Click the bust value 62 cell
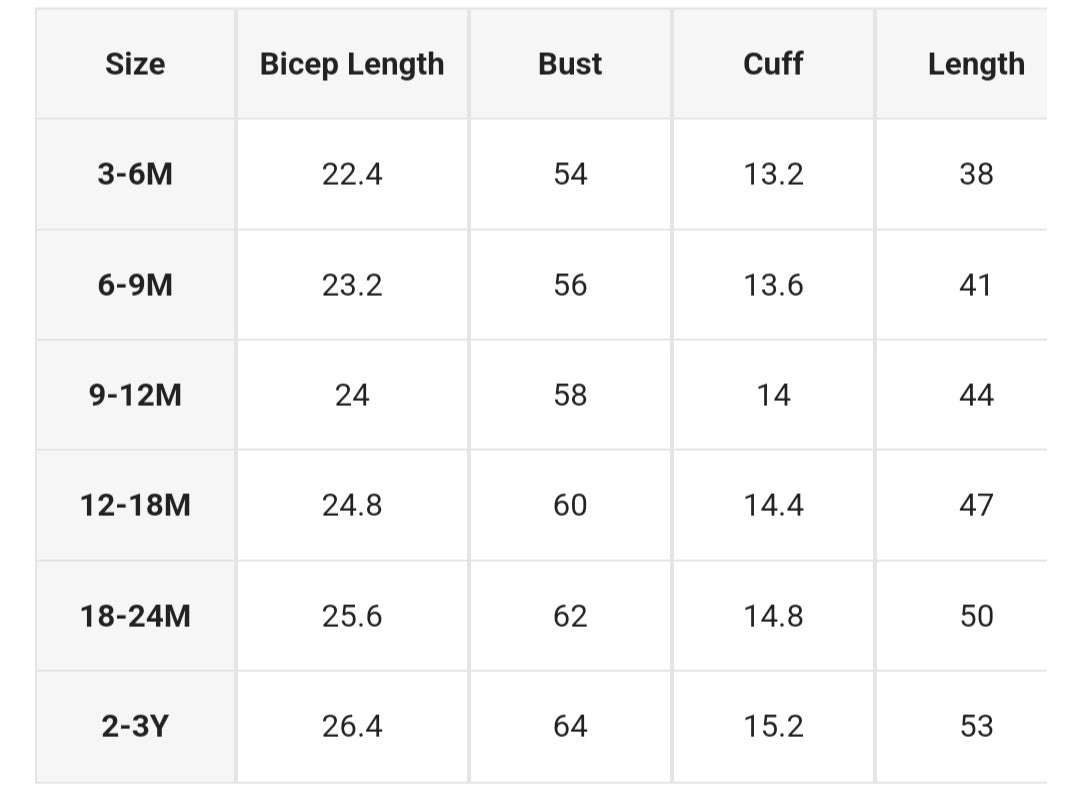This screenshot has width=1080, height=796. [570, 616]
